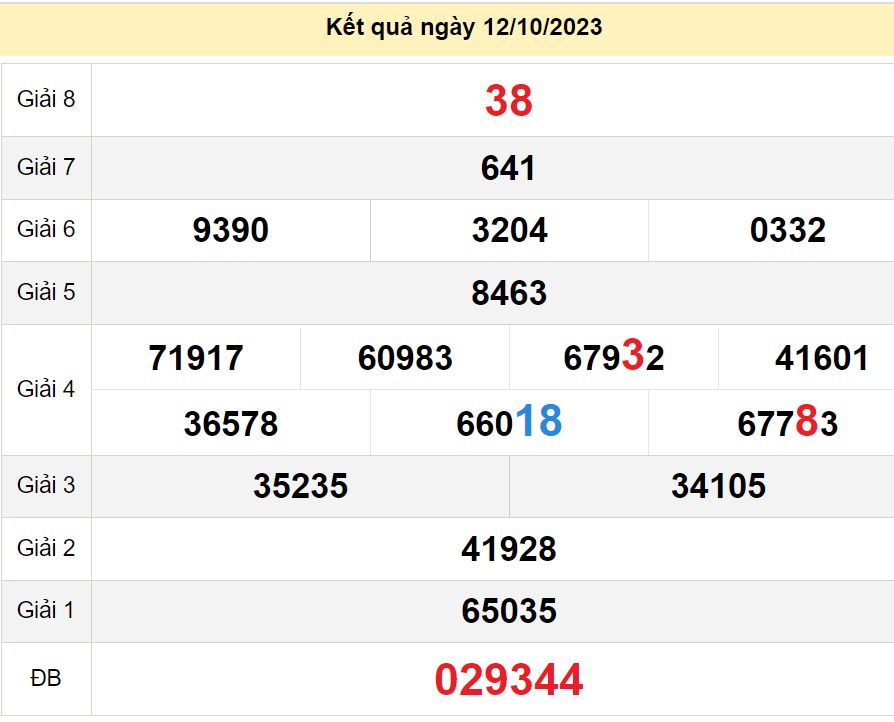Click Giải 4 number 41601

click(x=821, y=358)
